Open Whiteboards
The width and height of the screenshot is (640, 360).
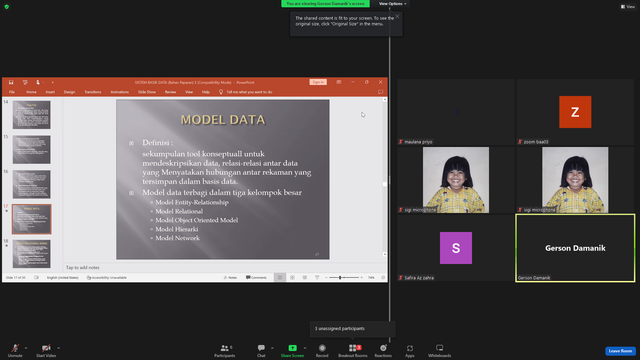pyautogui.click(x=440, y=350)
